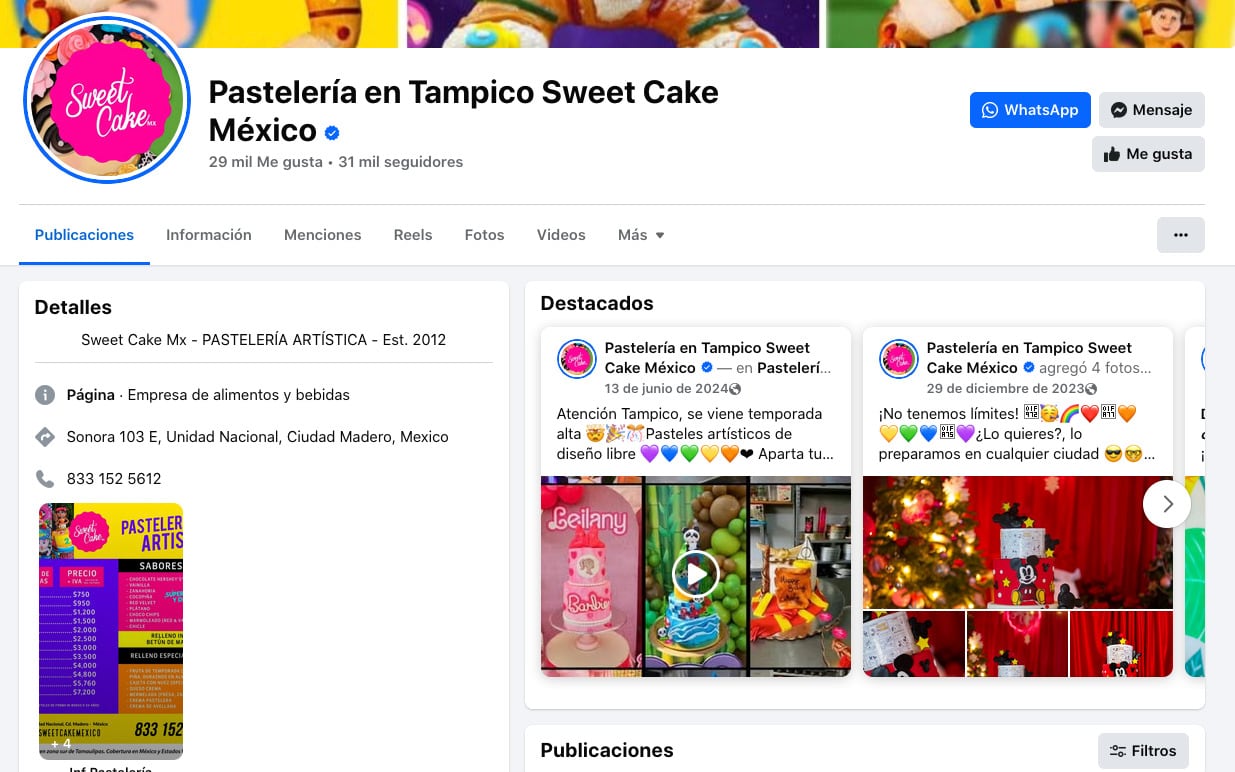Click the location pin icon next to Sonora address

click(x=45, y=437)
